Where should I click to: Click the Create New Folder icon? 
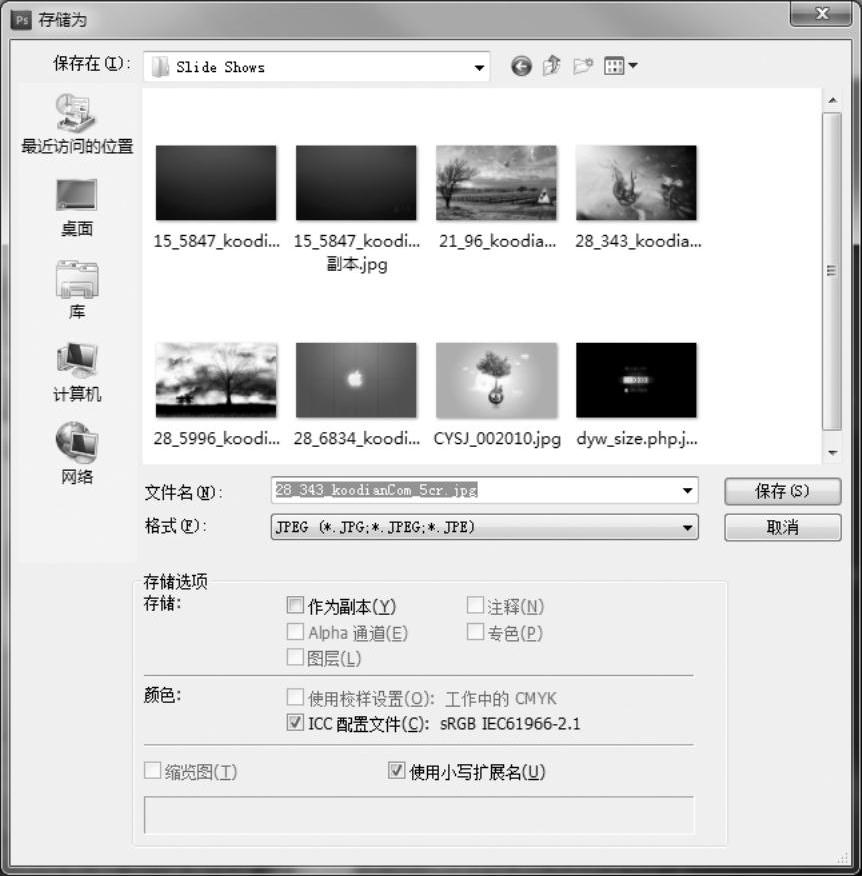(x=583, y=66)
